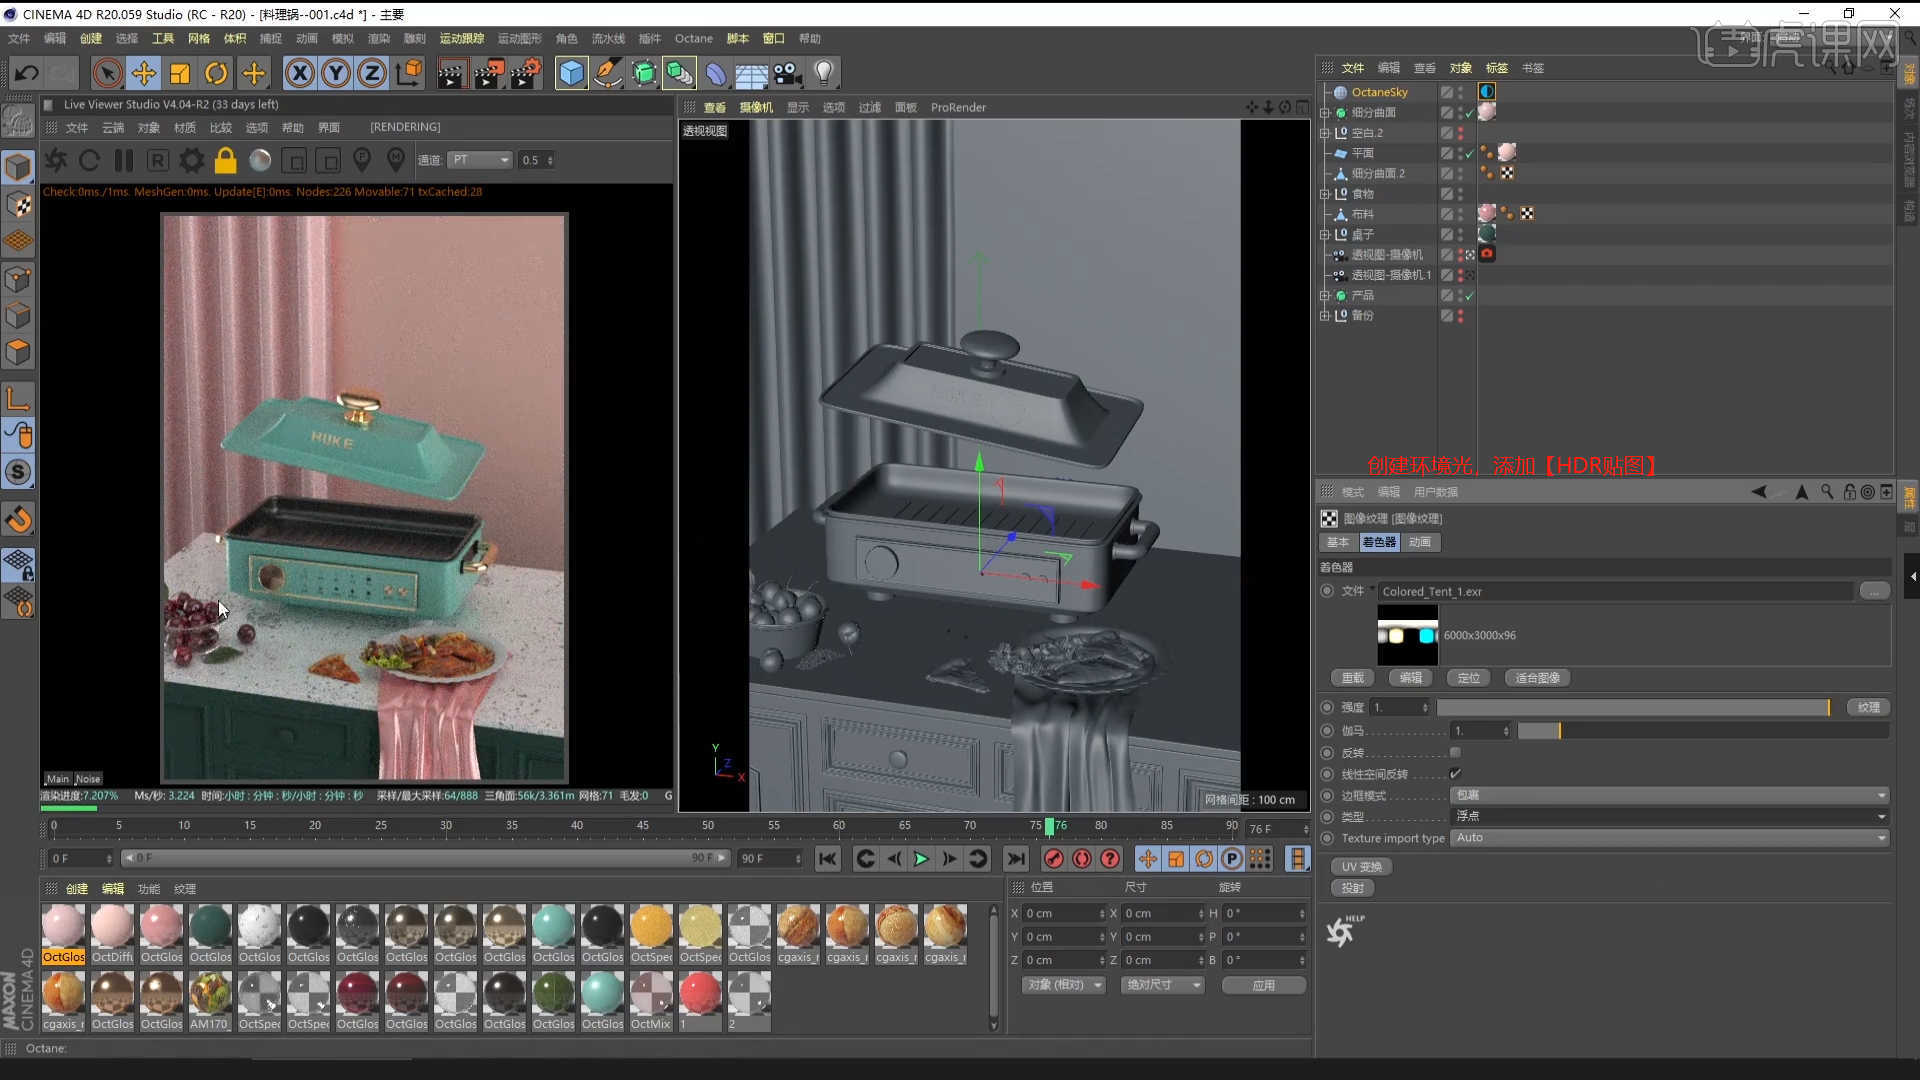Expand the 食物 group in the object manager
Screen dimensions: 1920x1080
point(1325,193)
